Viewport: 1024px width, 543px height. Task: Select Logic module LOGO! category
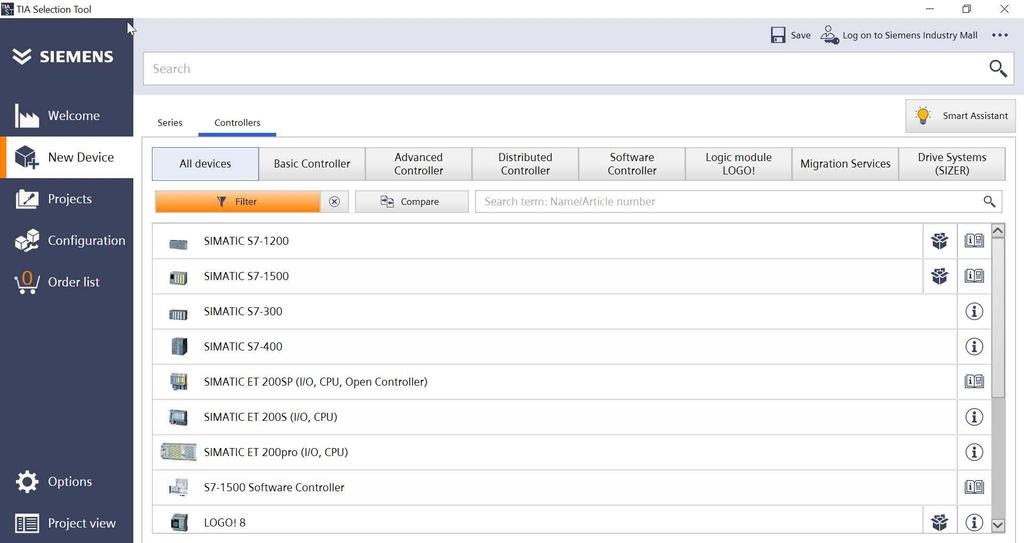coord(739,164)
